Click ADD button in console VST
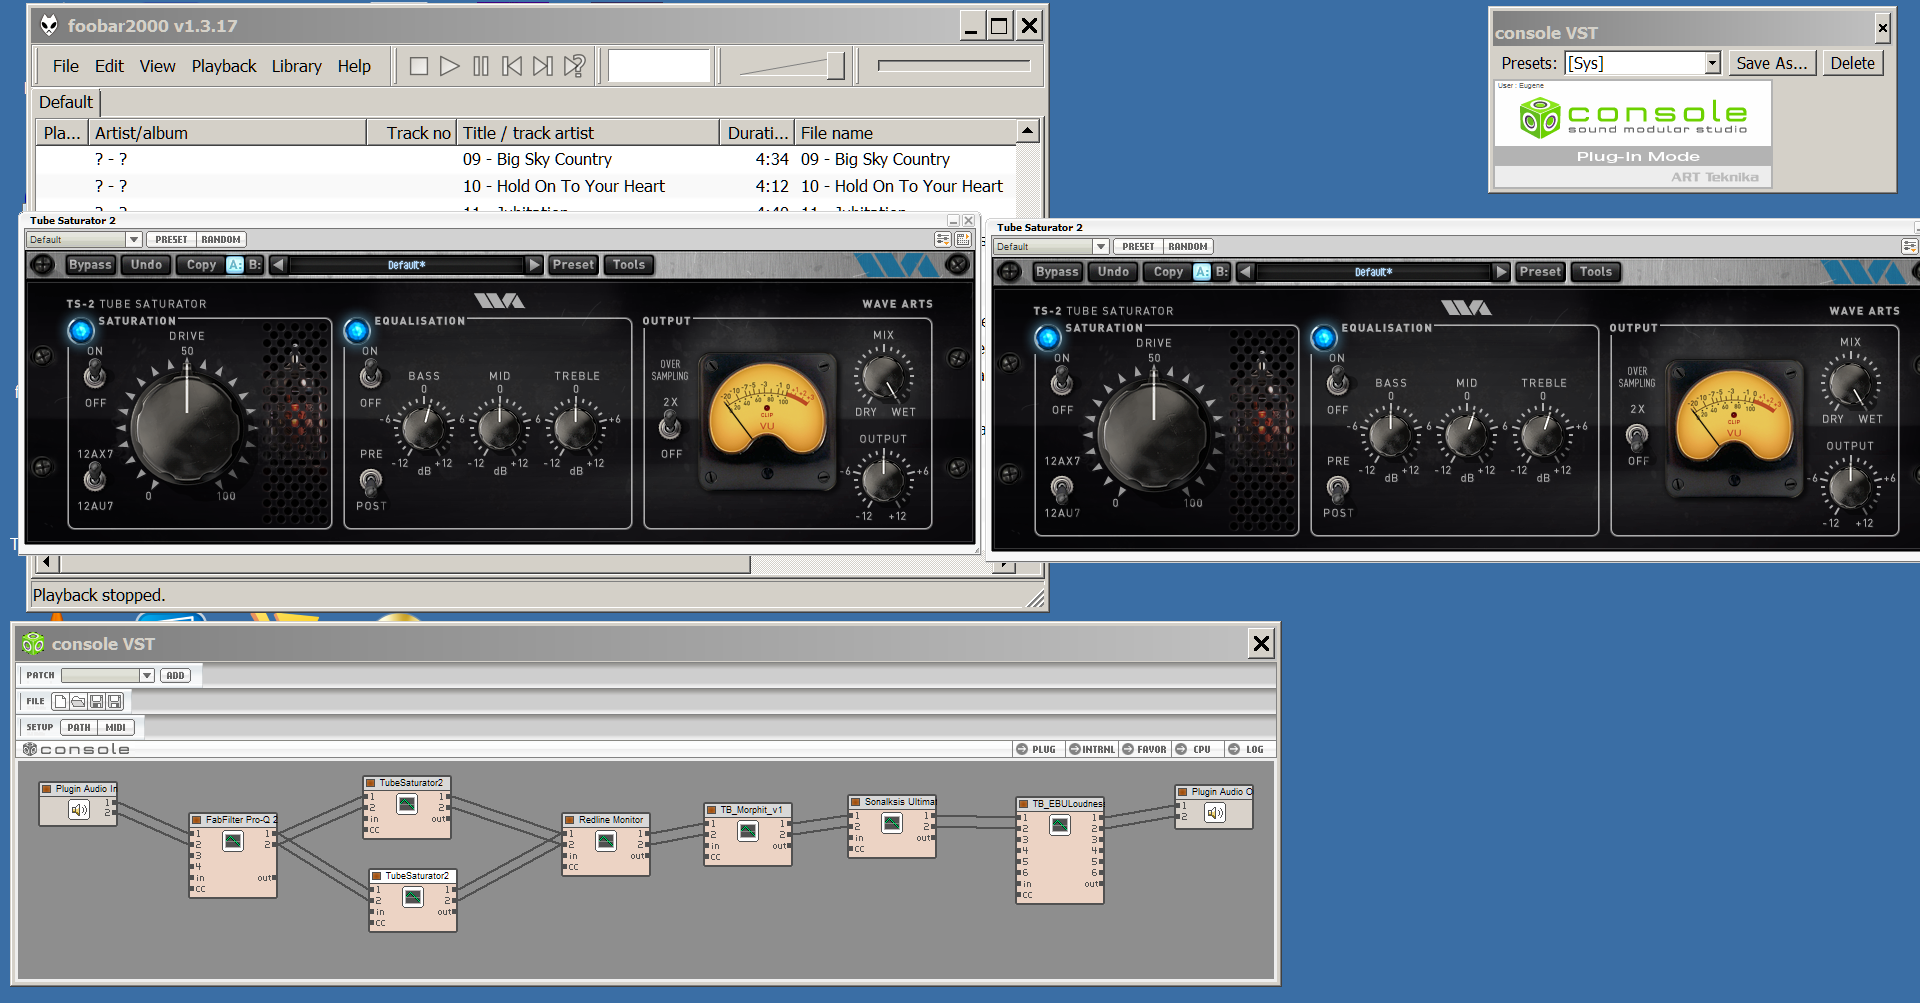The width and height of the screenshot is (1920, 1003). coord(175,676)
